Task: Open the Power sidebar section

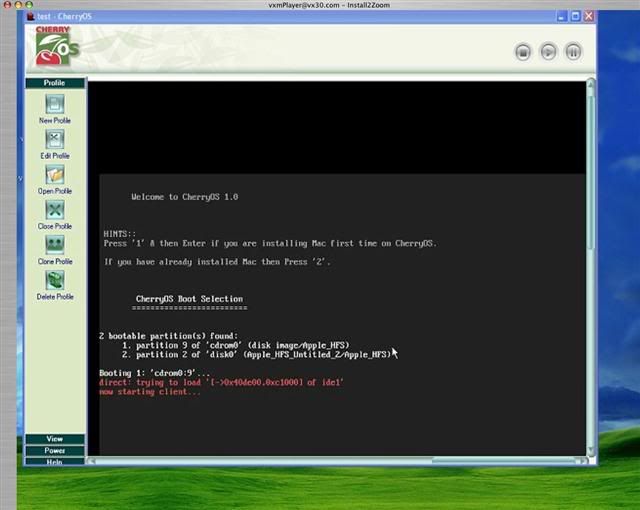Action: pyautogui.click(x=55, y=450)
